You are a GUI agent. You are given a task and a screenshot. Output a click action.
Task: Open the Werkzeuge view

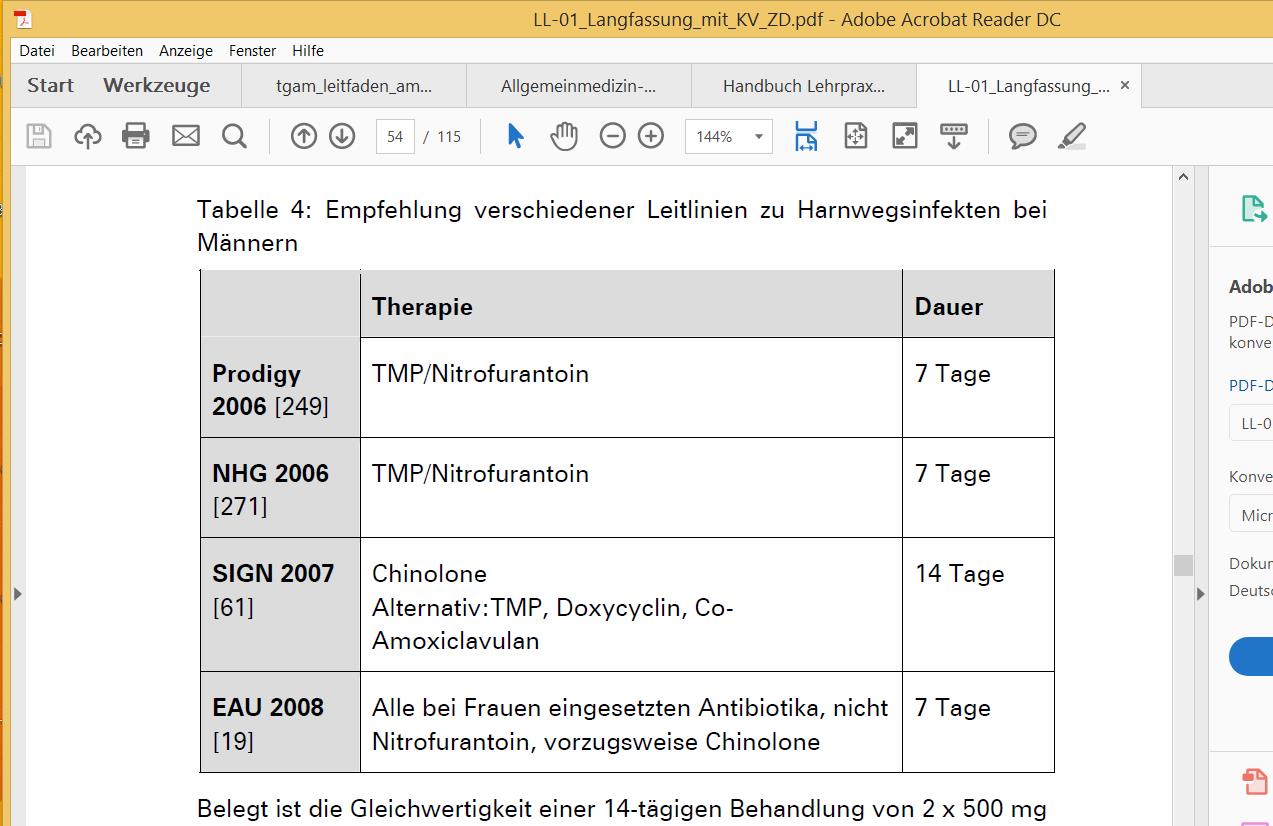click(156, 86)
